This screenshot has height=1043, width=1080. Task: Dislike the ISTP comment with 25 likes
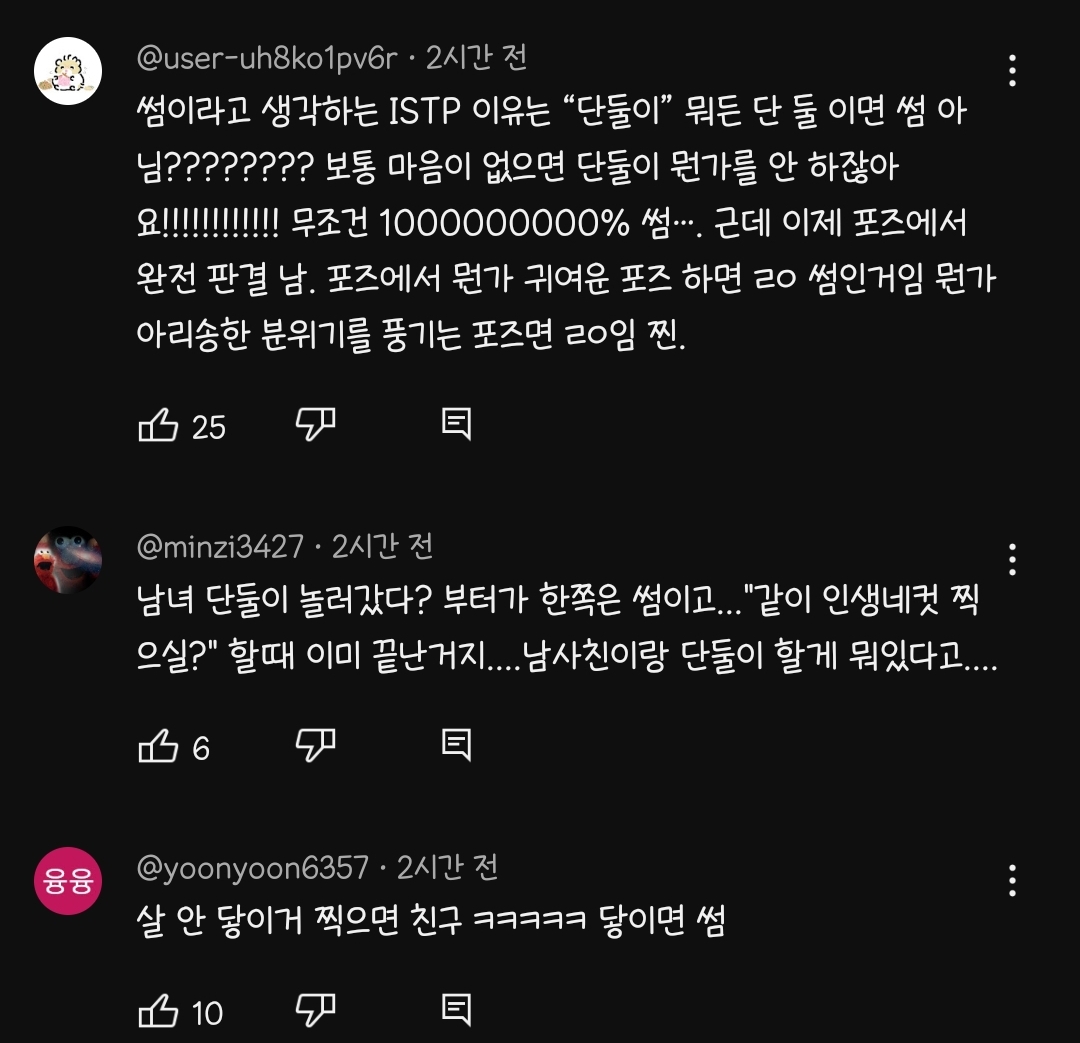315,424
